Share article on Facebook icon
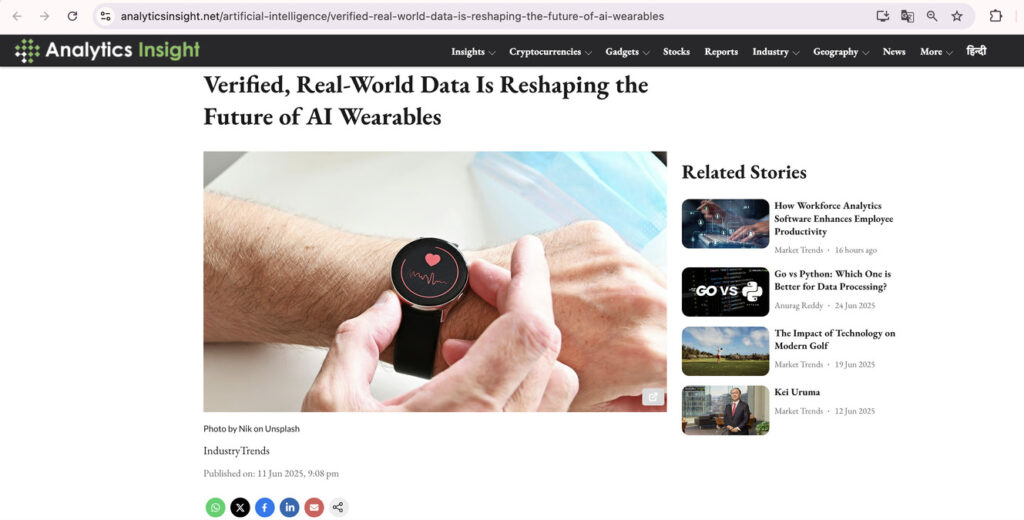Screen dimensions: 1024x520 pos(264,507)
